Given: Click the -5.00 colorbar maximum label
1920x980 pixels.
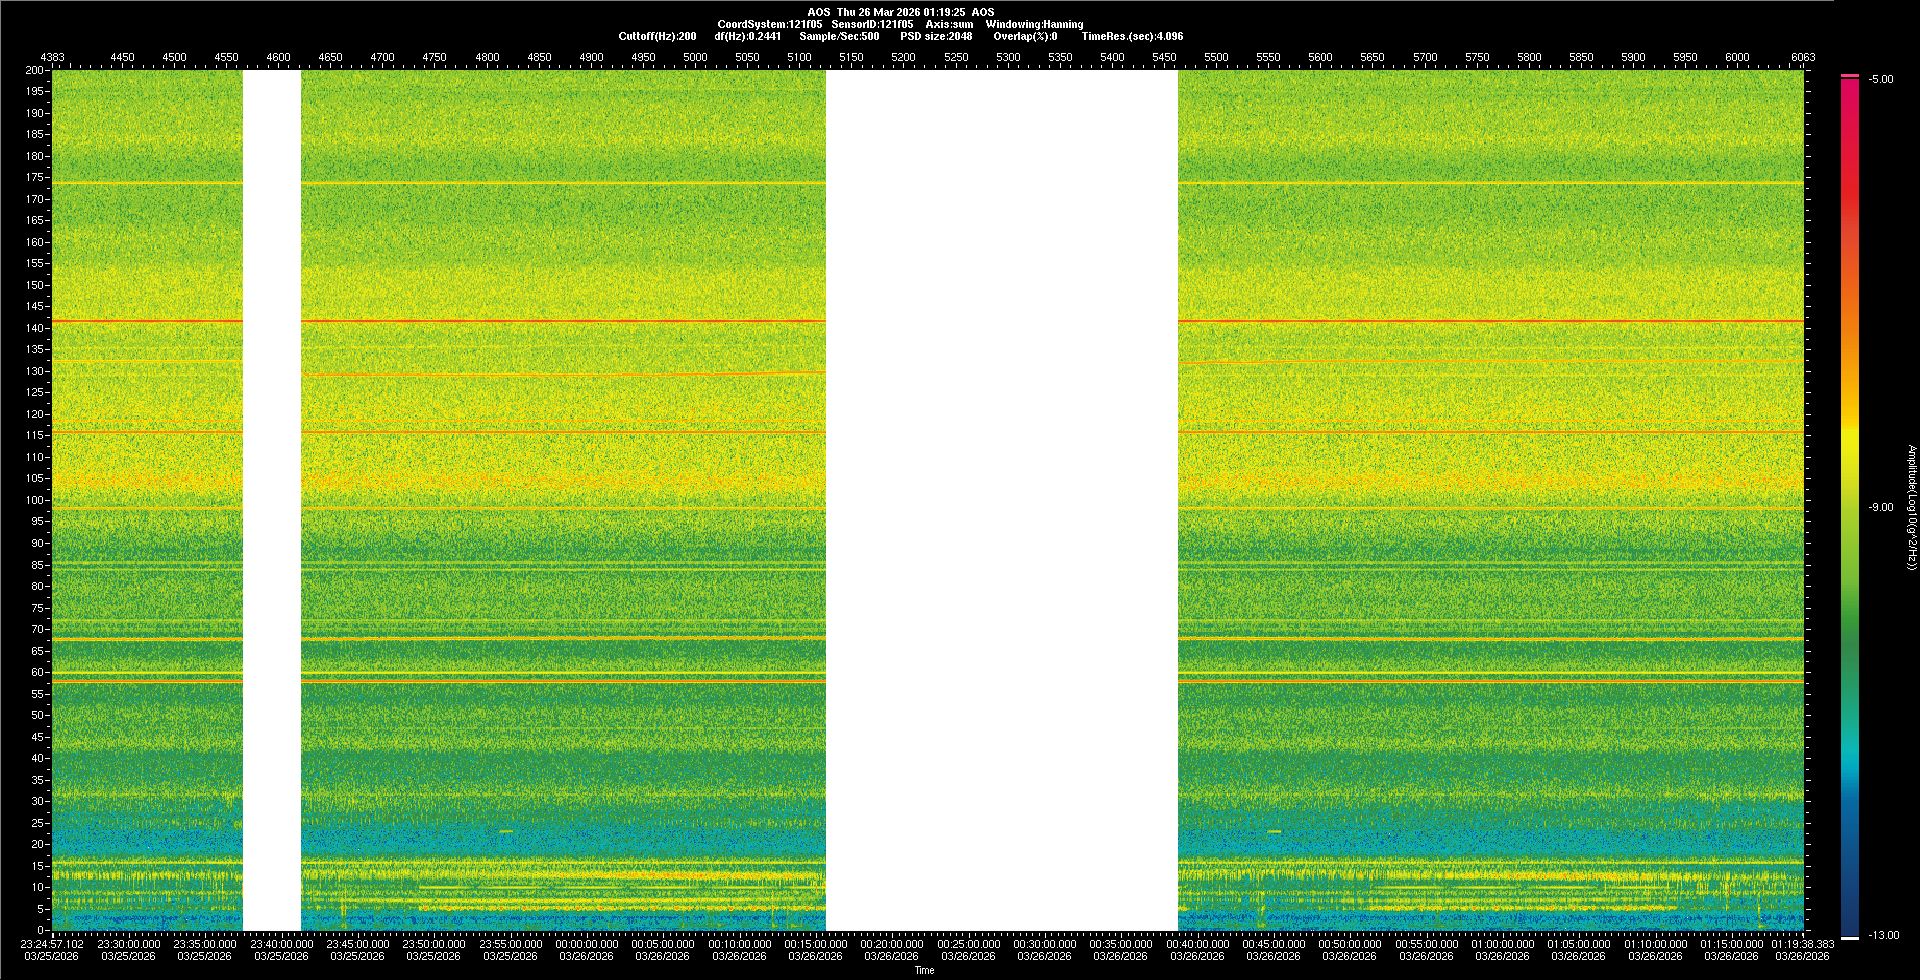Looking at the screenshot, I should click(1881, 79).
